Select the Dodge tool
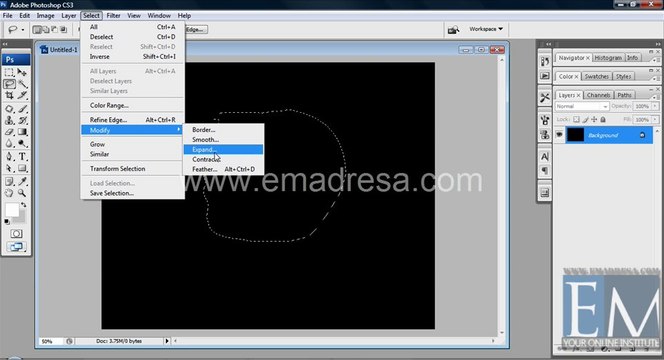The width and height of the screenshot is (664, 360). pyautogui.click(x=22, y=144)
